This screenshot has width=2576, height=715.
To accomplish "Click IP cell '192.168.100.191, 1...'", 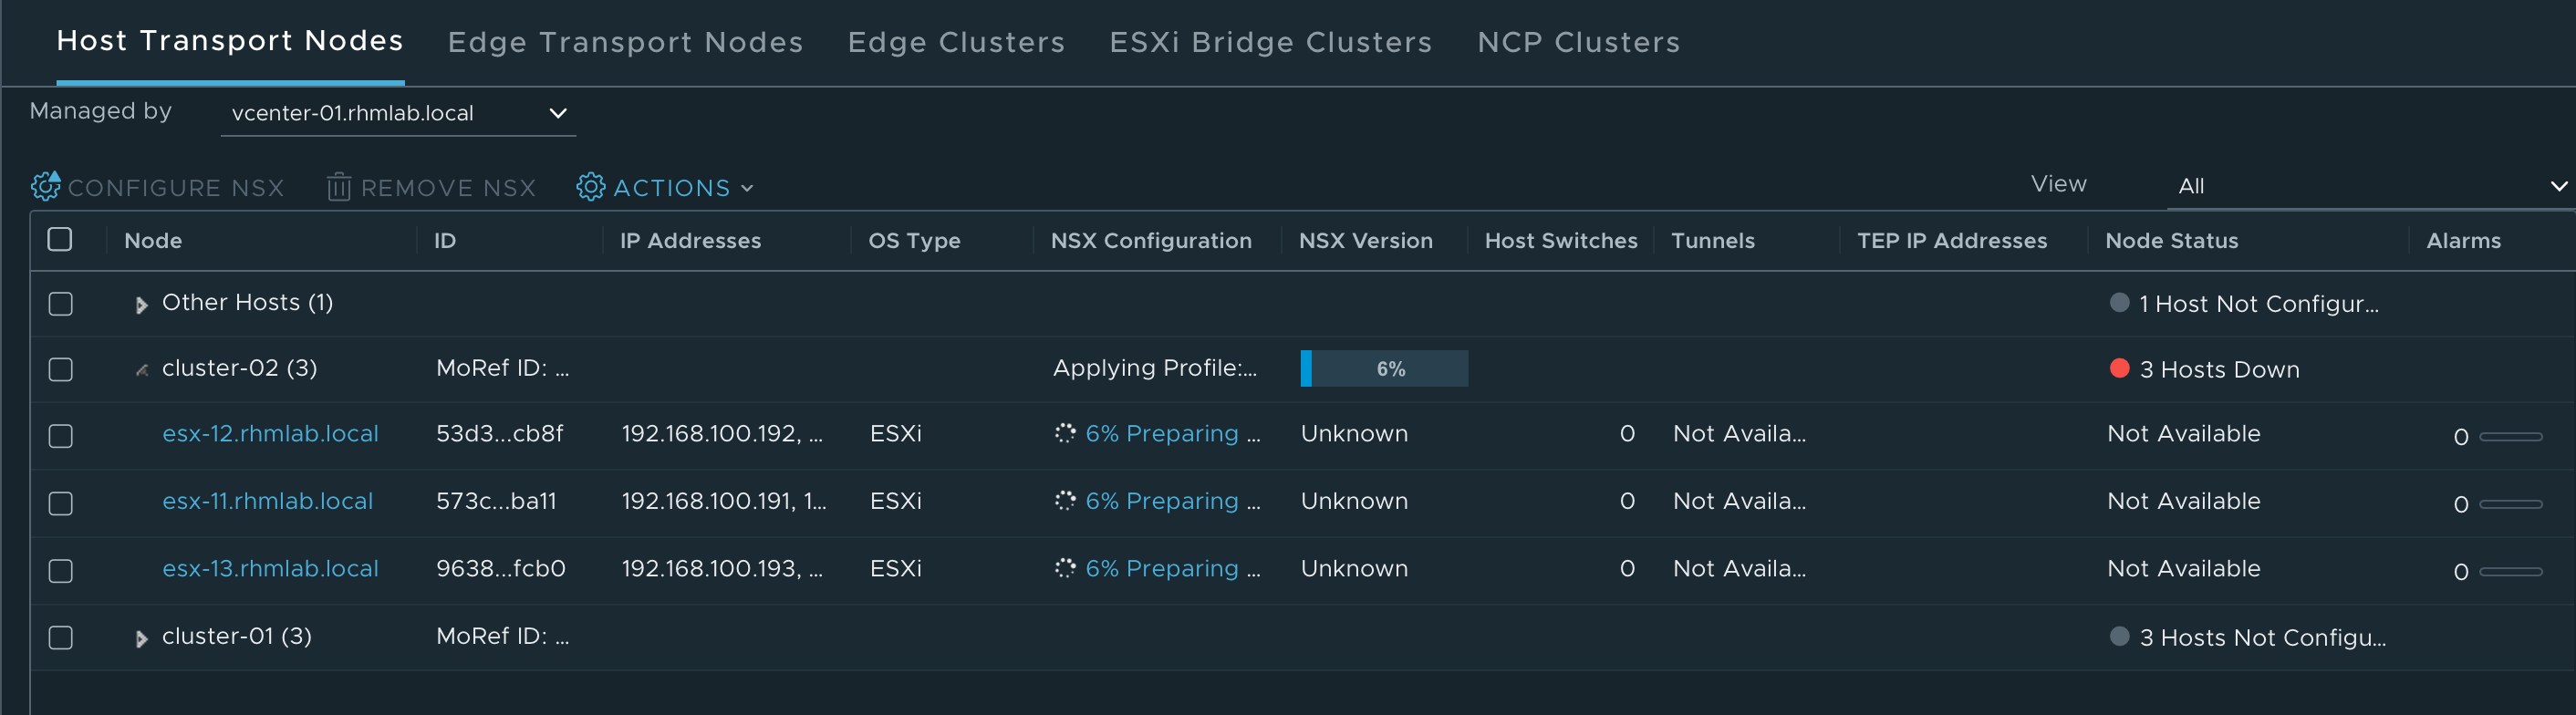I will pyautogui.click(x=724, y=500).
